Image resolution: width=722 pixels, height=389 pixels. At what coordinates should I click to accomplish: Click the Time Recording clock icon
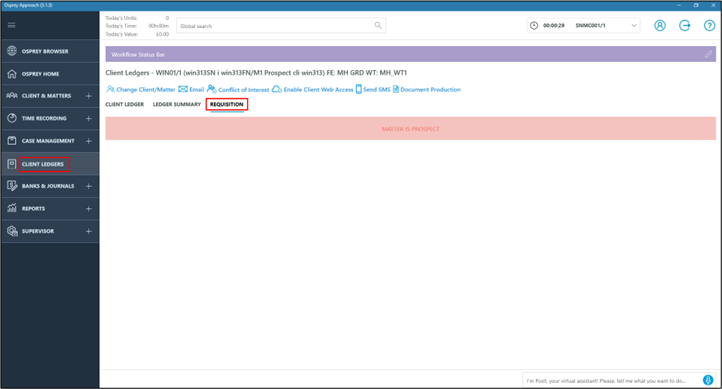[12, 118]
